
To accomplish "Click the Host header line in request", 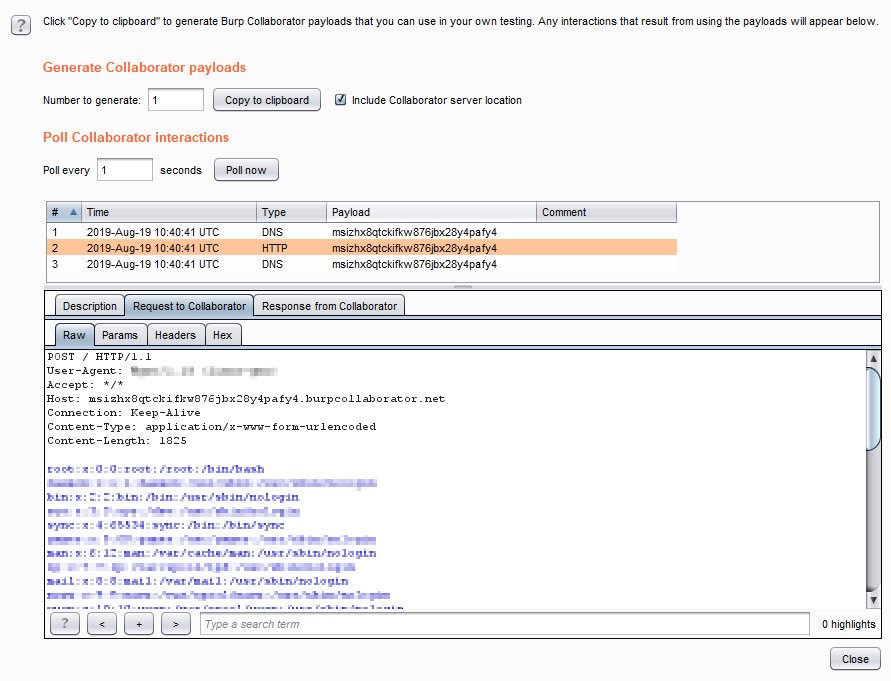I will (246, 398).
